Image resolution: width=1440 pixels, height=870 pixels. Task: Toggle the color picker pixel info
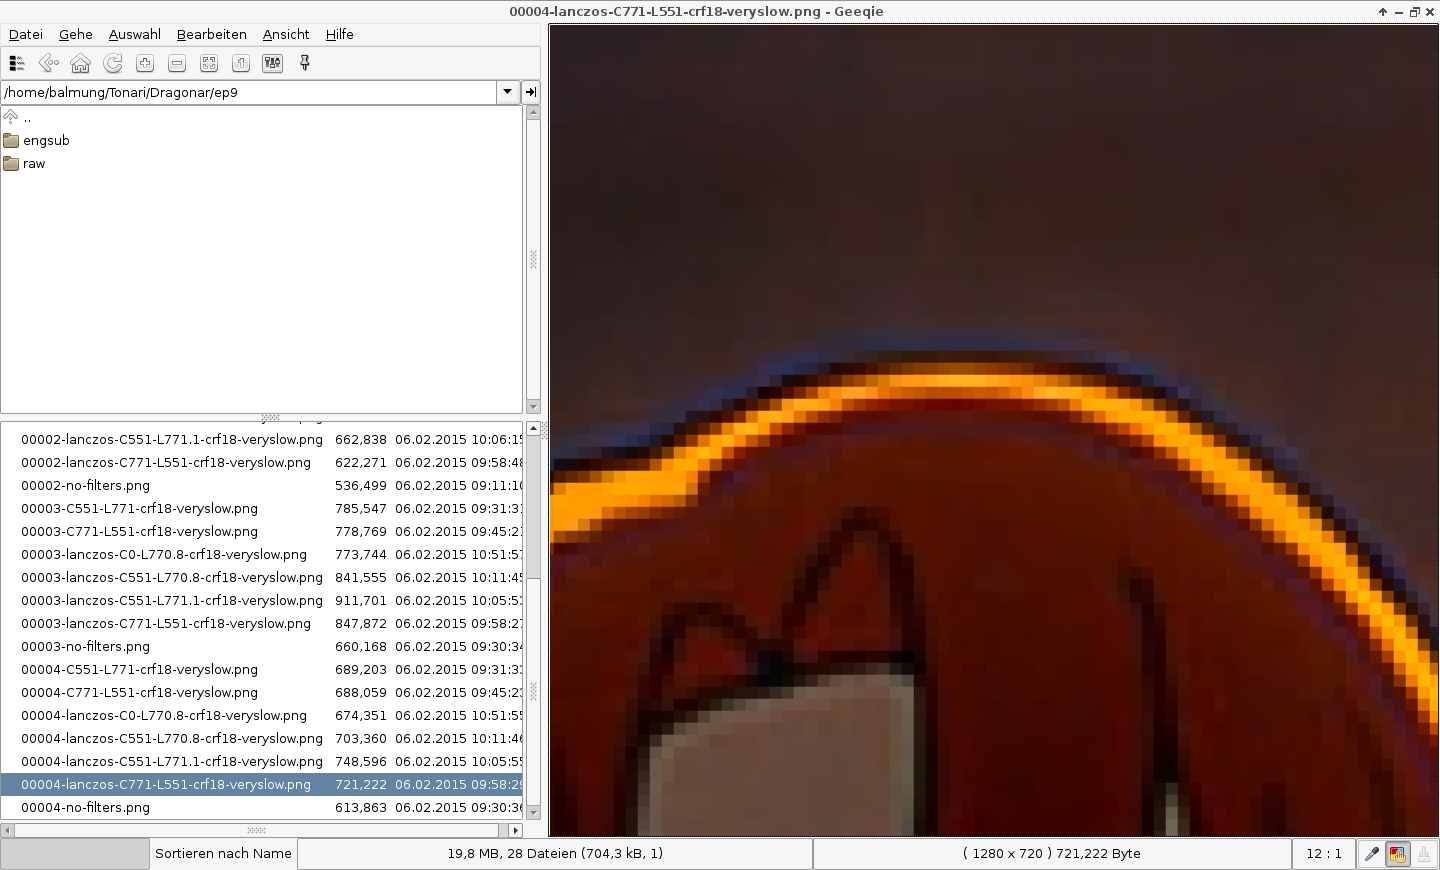coord(1372,854)
